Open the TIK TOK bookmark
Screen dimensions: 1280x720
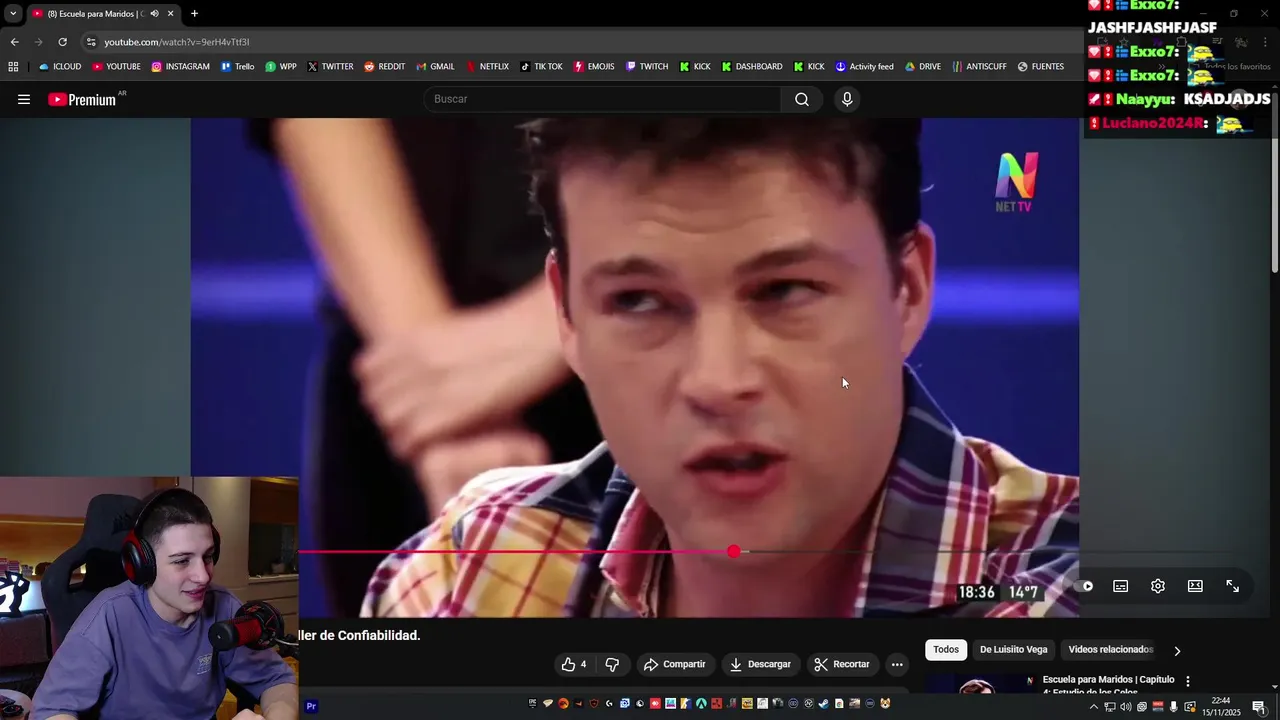click(x=541, y=67)
